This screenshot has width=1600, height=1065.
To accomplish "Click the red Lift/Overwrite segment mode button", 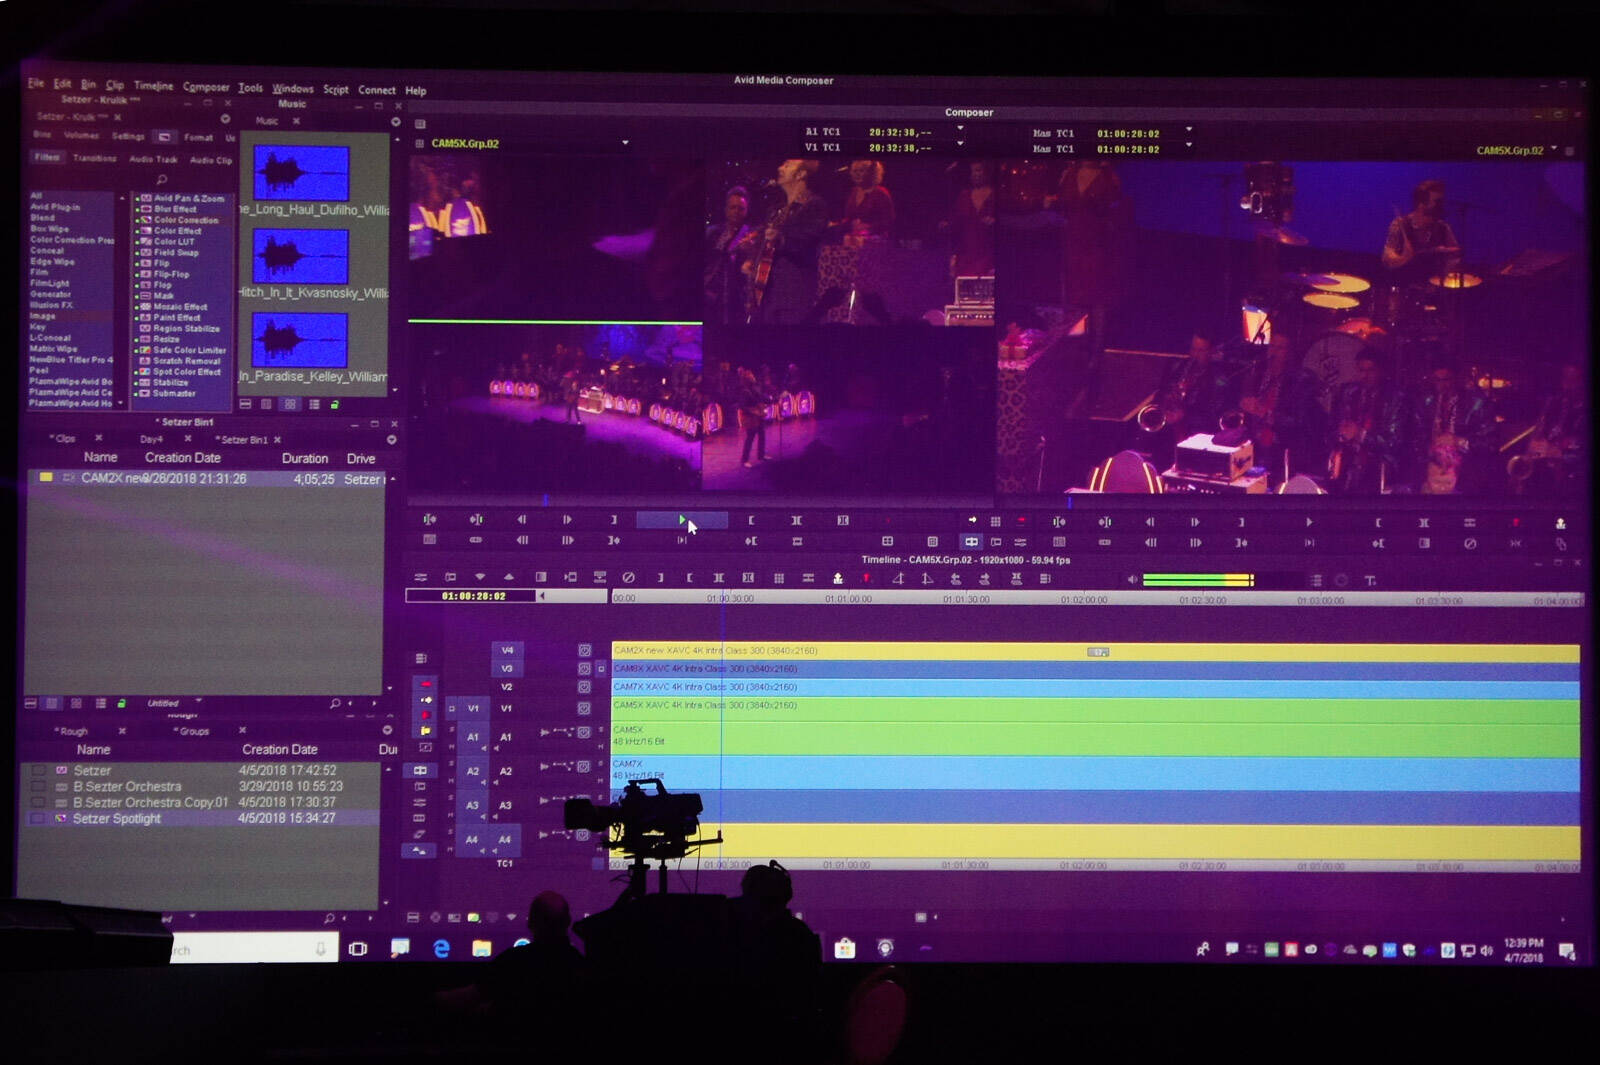I will (x=426, y=685).
